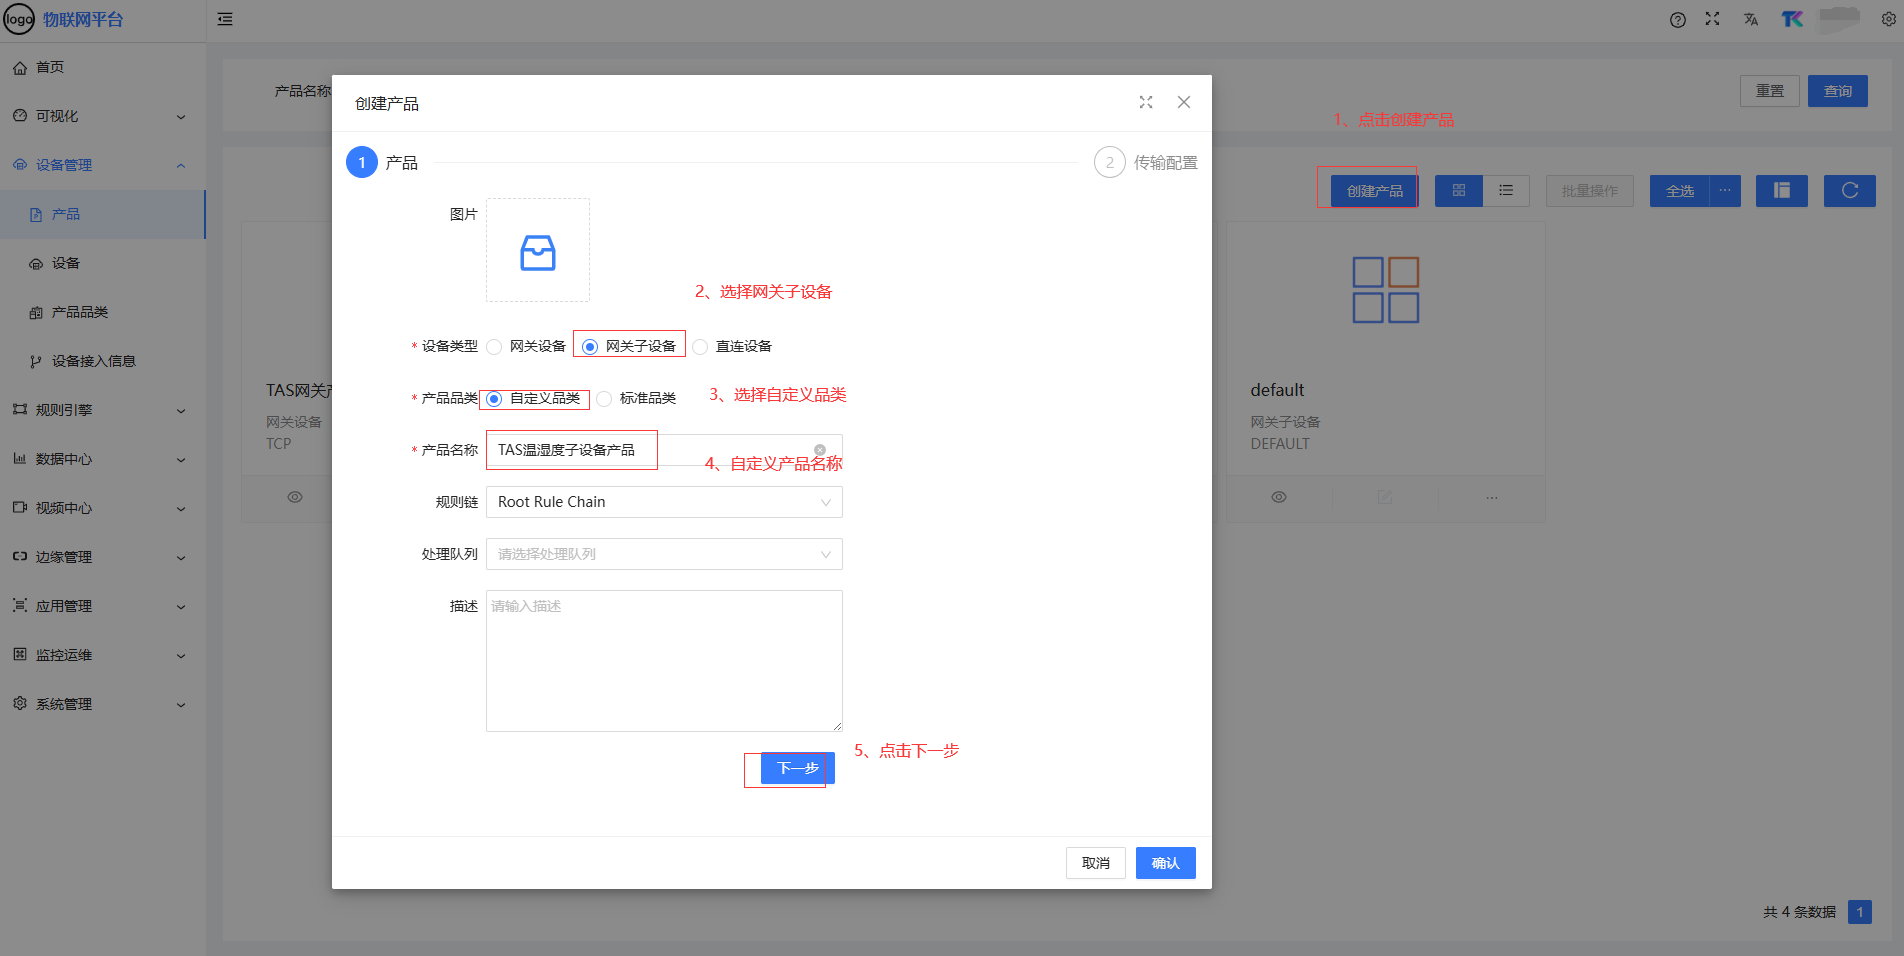1904x956 pixels.
Task: Select the 网关设备 radio button
Action: 495,347
